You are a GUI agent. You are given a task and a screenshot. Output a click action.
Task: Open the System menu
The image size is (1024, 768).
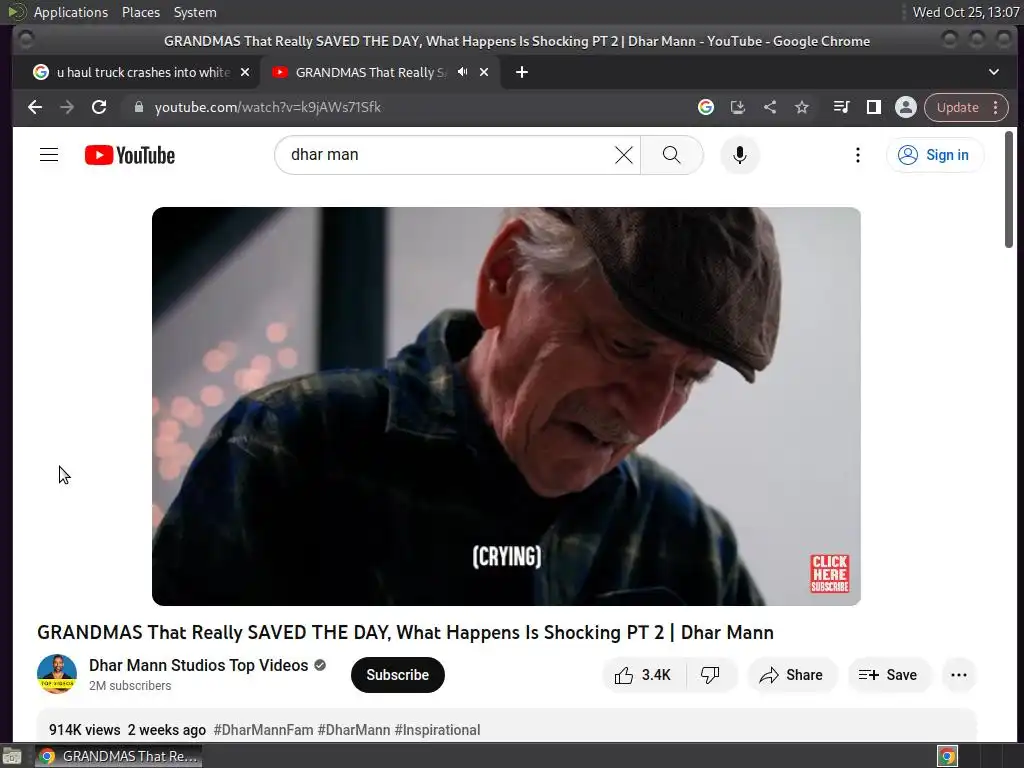coord(195,12)
